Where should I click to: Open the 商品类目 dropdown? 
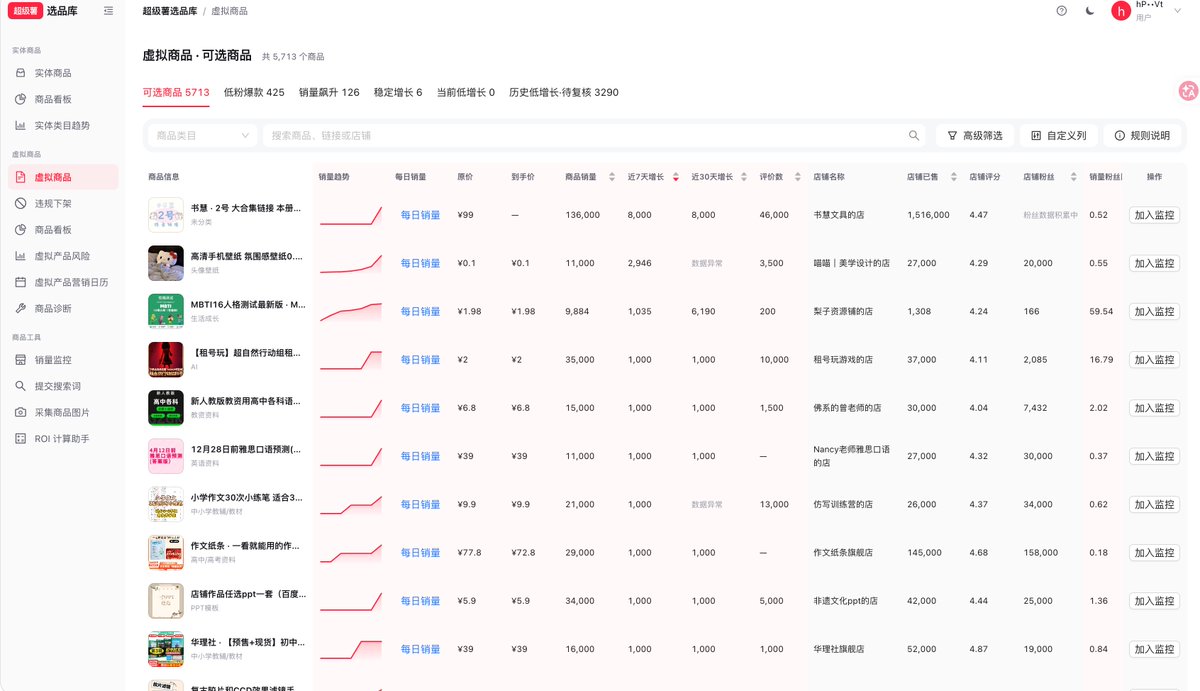203,135
